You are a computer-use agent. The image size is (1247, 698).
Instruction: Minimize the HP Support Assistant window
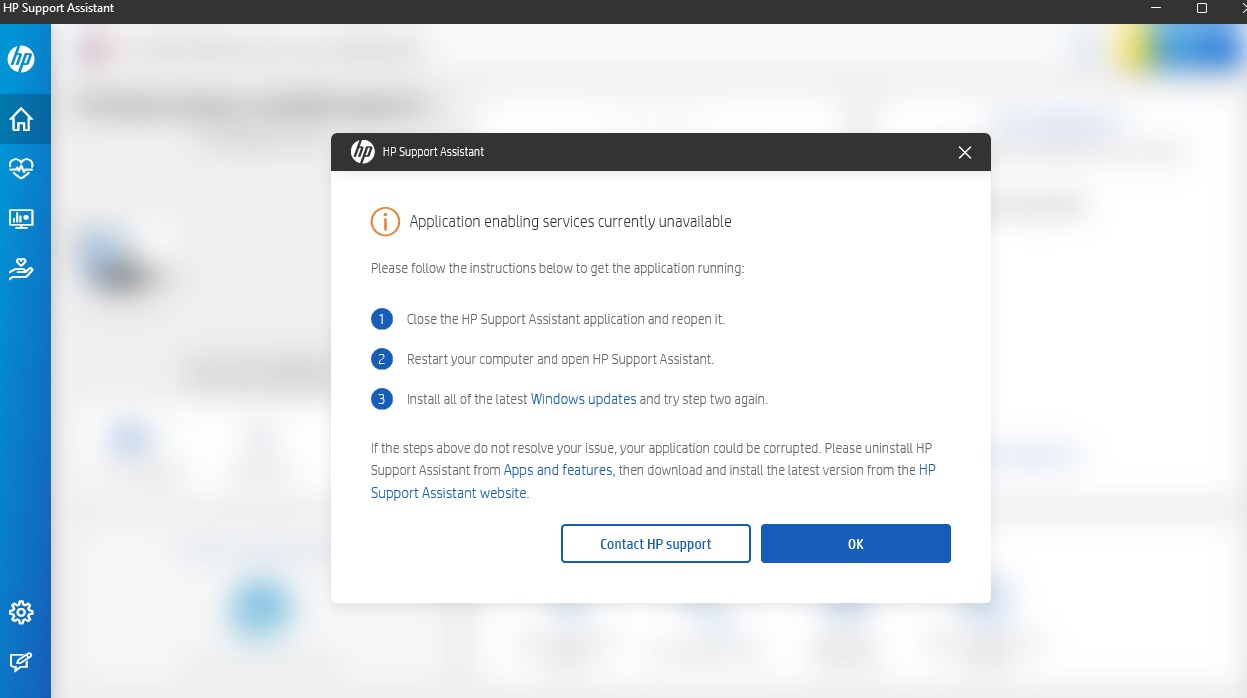click(x=1157, y=8)
